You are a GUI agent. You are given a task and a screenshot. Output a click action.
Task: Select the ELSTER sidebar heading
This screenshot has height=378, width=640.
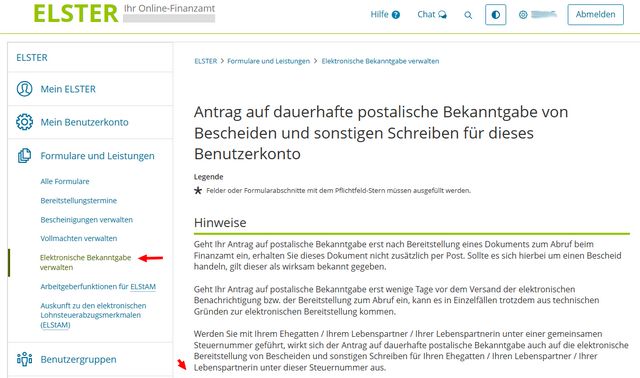[x=32, y=58]
